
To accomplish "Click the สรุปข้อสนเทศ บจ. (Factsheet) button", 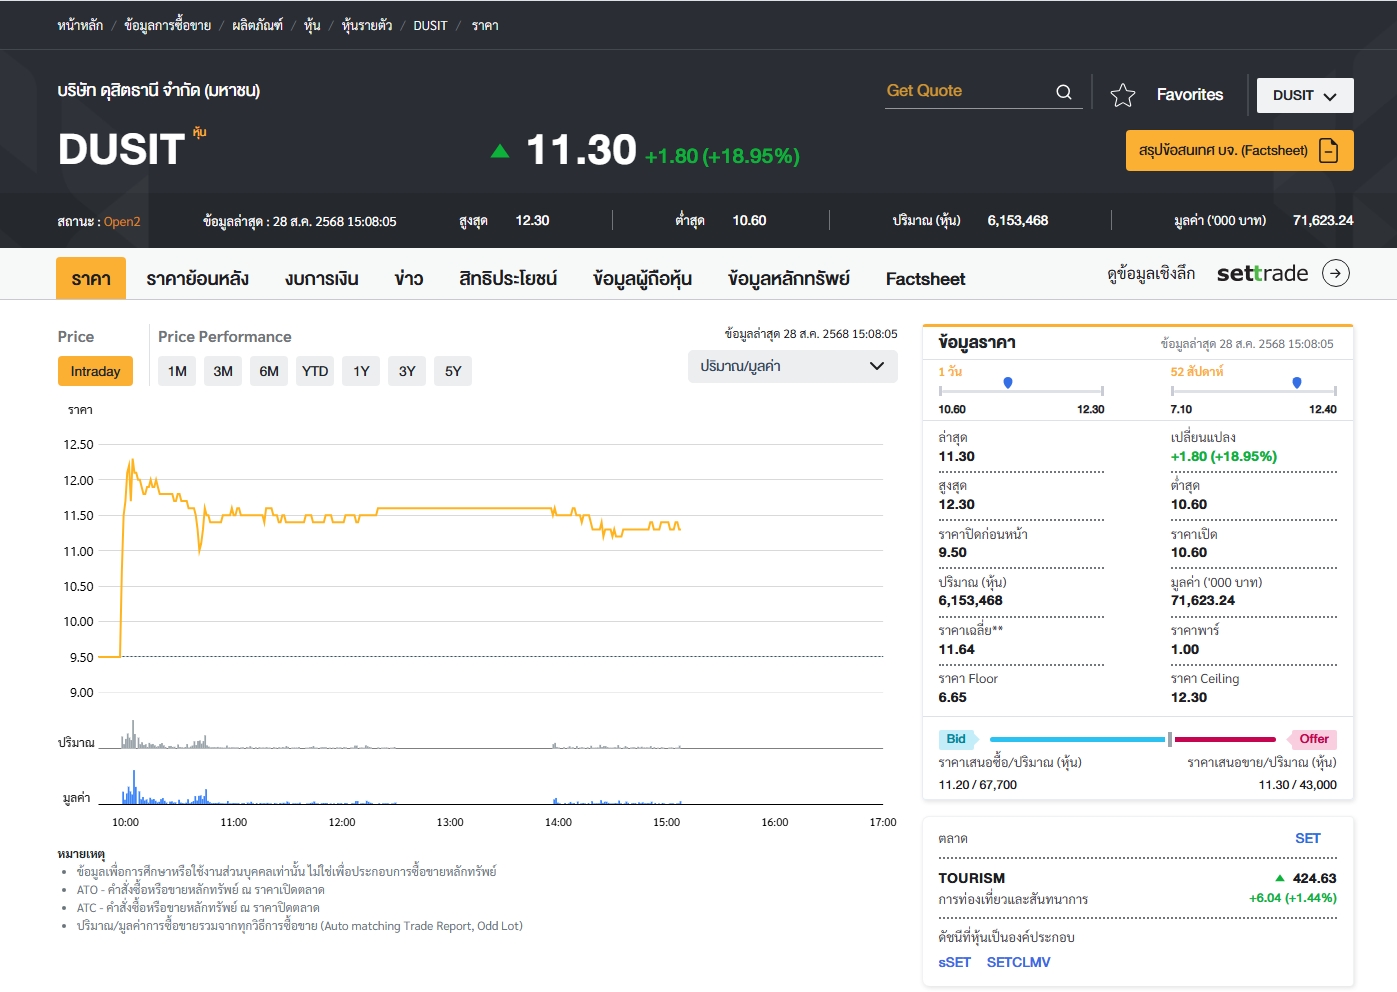I will pyautogui.click(x=1239, y=151).
